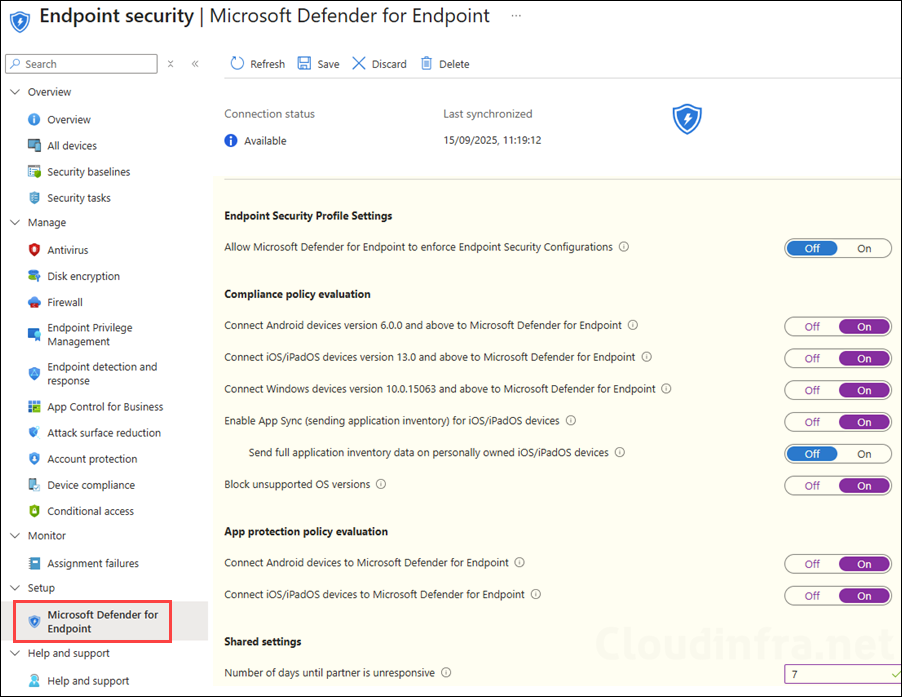Screen dimensions: 902x697
Task: Click info icon beside Number of days until unresponsive
Action: 446,672
